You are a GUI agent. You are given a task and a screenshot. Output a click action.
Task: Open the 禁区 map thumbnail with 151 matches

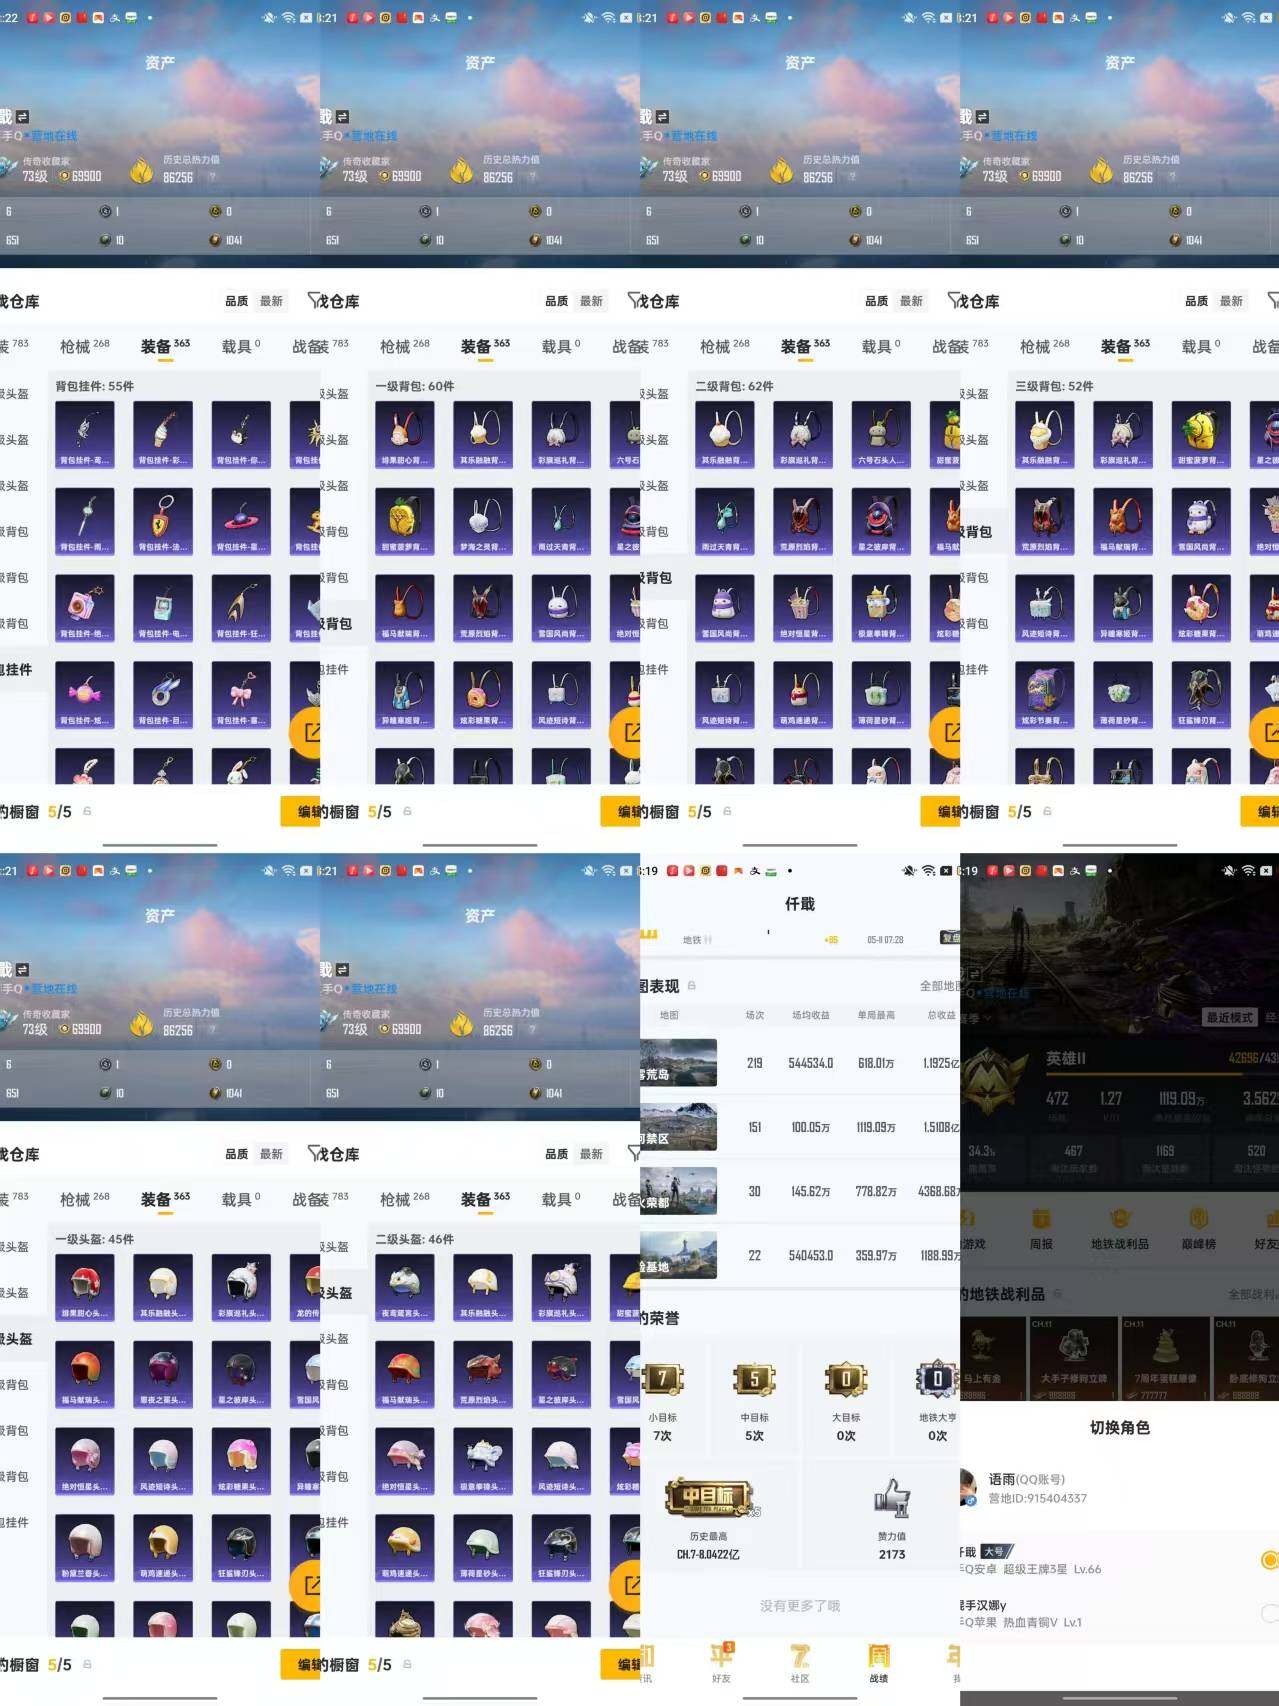pos(679,1127)
